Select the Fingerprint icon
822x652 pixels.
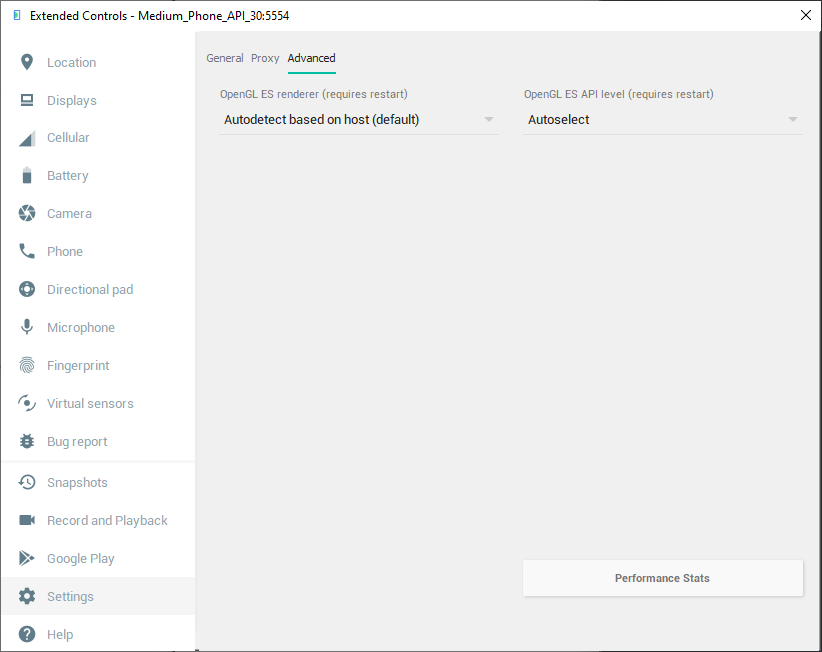(x=27, y=365)
